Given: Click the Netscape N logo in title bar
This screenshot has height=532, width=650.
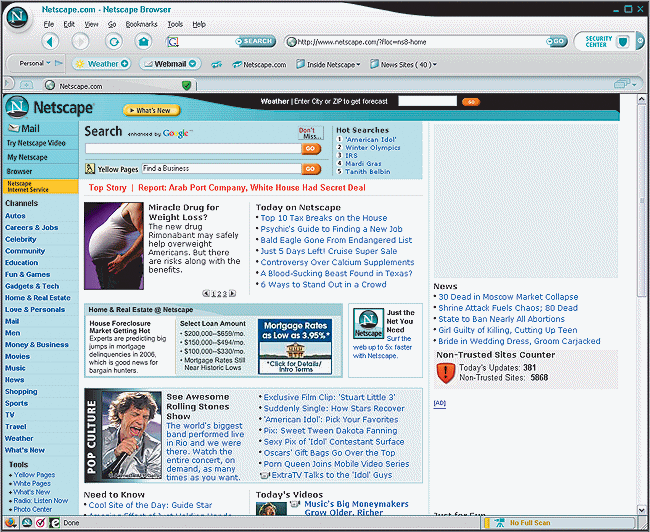Looking at the screenshot, I should point(17,18).
